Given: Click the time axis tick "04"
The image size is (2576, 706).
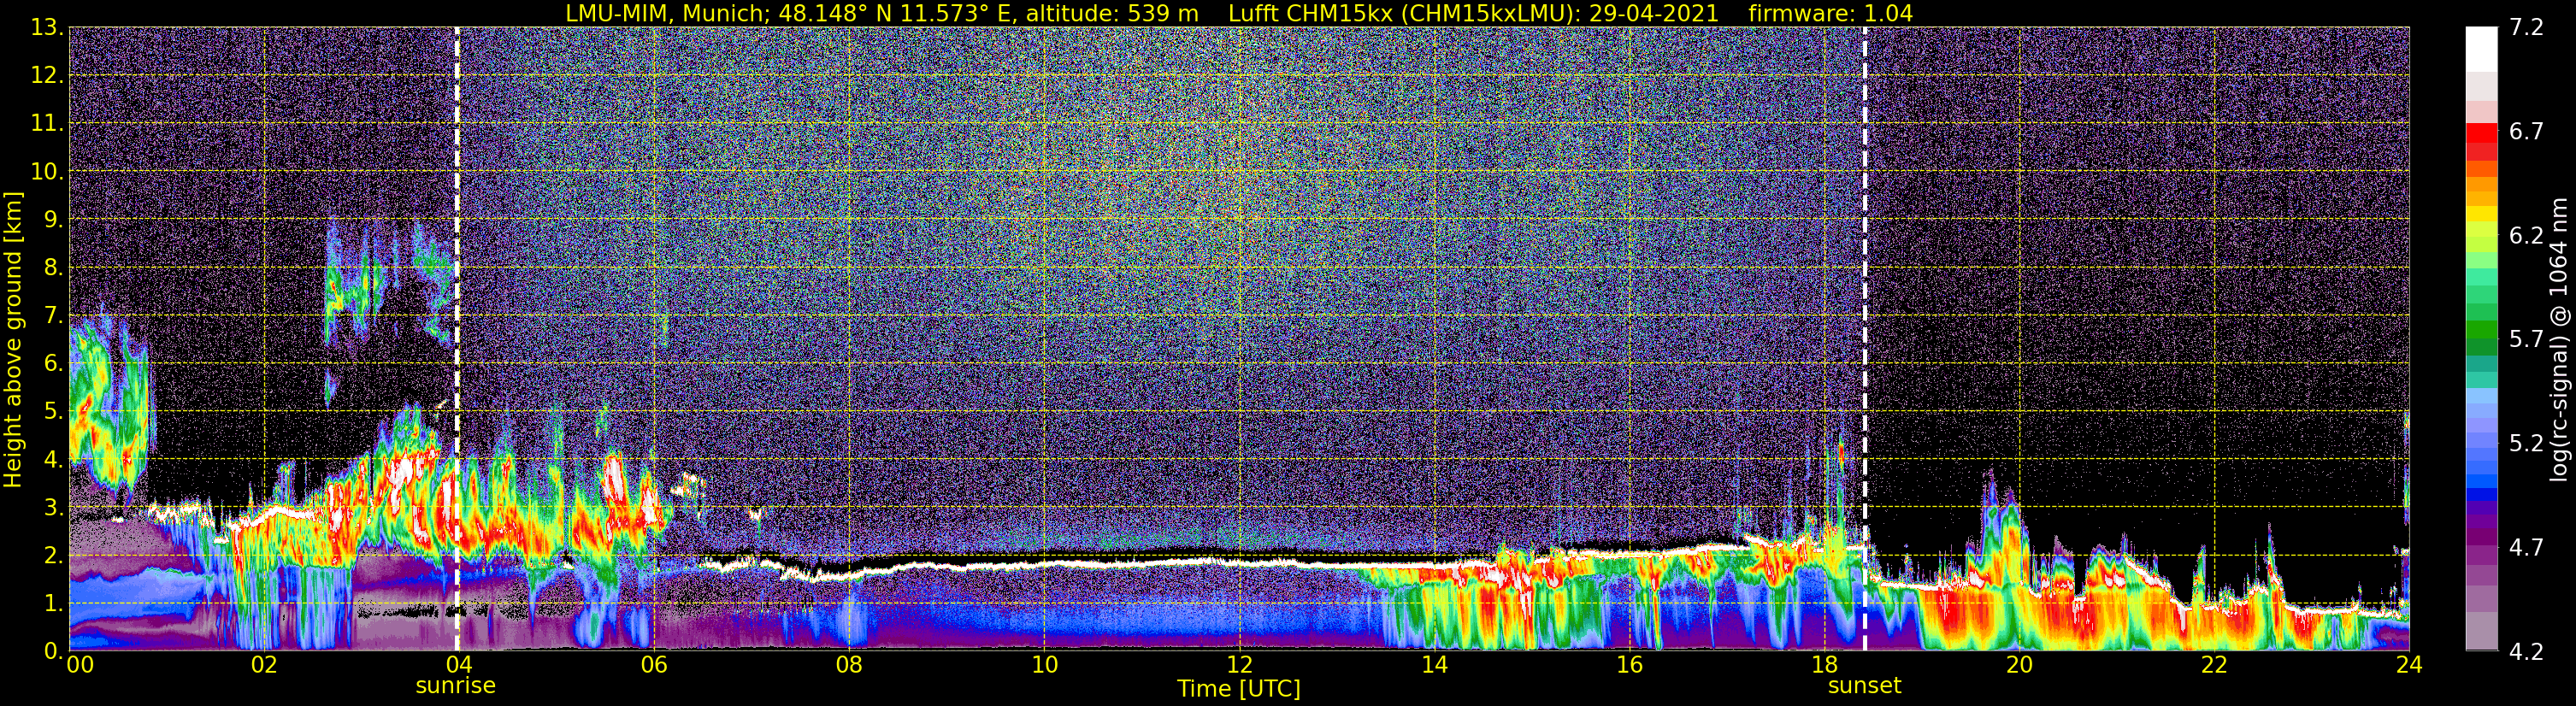Looking at the screenshot, I should [458, 666].
